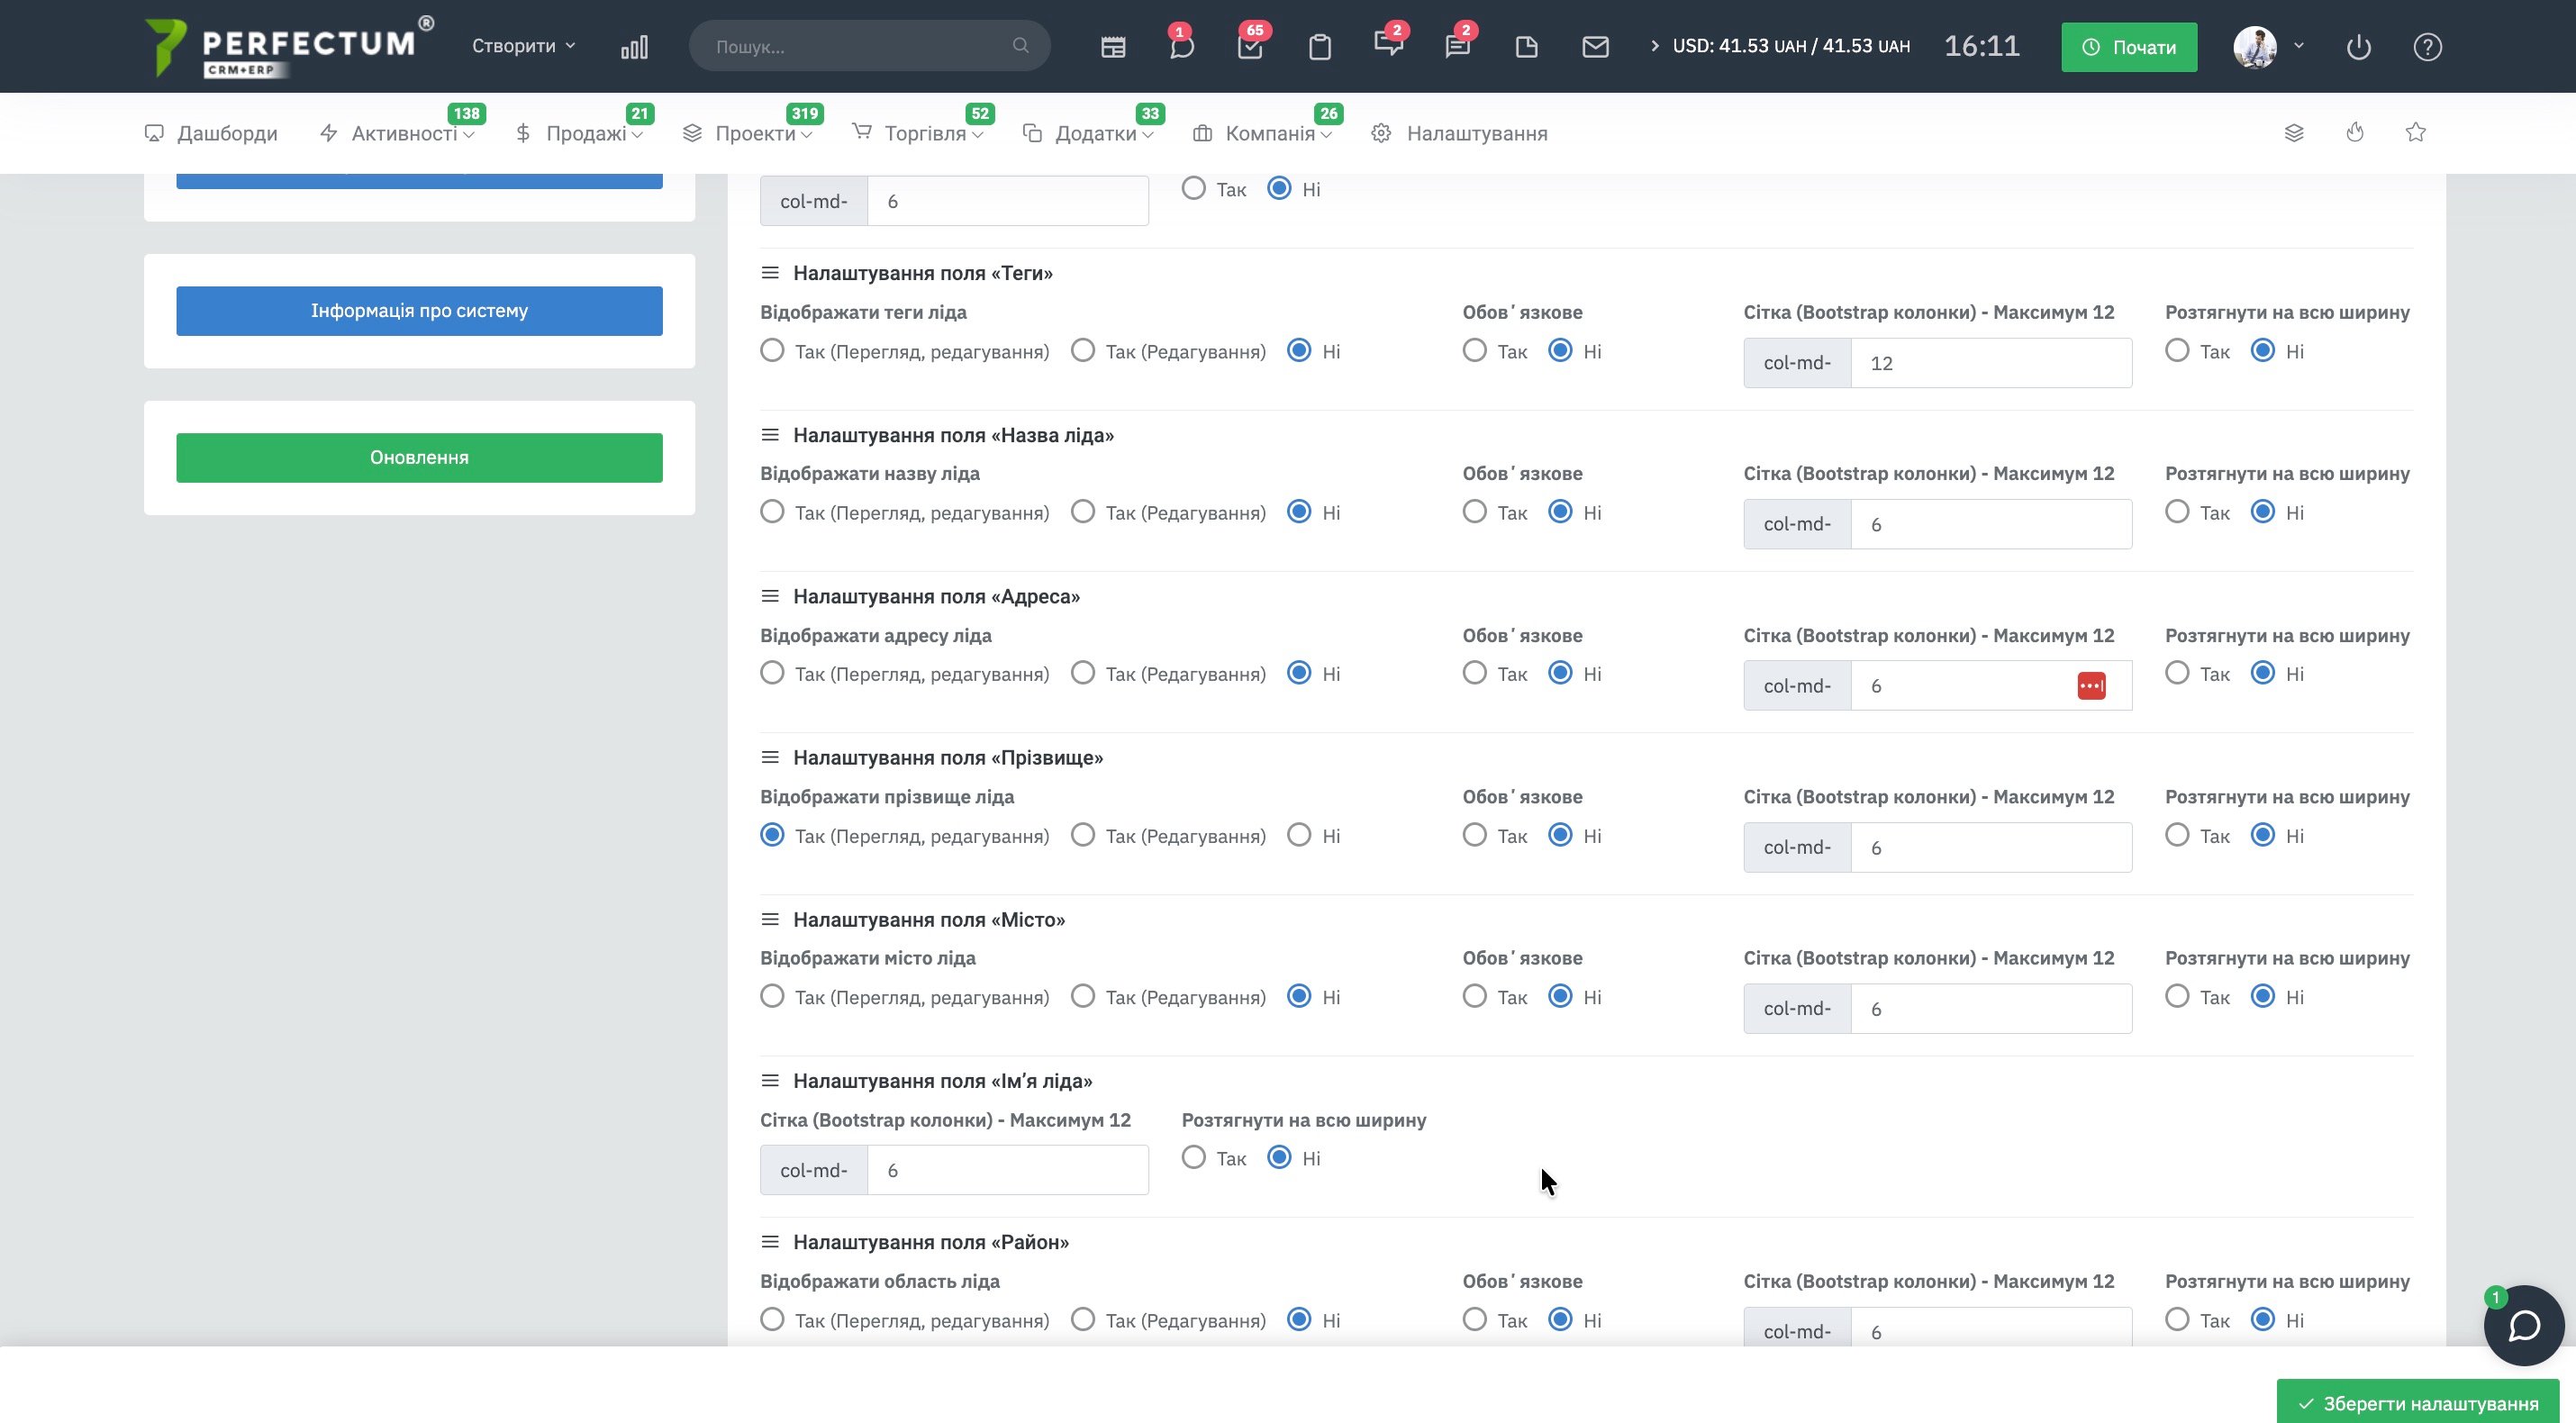Image resolution: width=2576 pixels, height=1423 pixels.
Task: Click the power logout icon
Action: (2358, 47)
